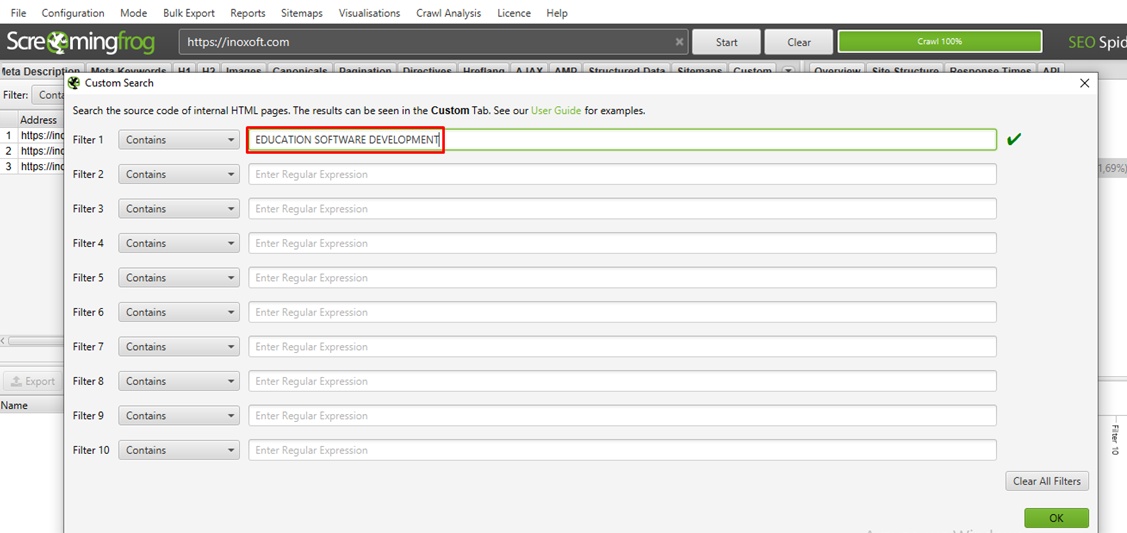Click the Filter 10 chart label
The height and width of the screenshot is (533, 1127).
1115,440
